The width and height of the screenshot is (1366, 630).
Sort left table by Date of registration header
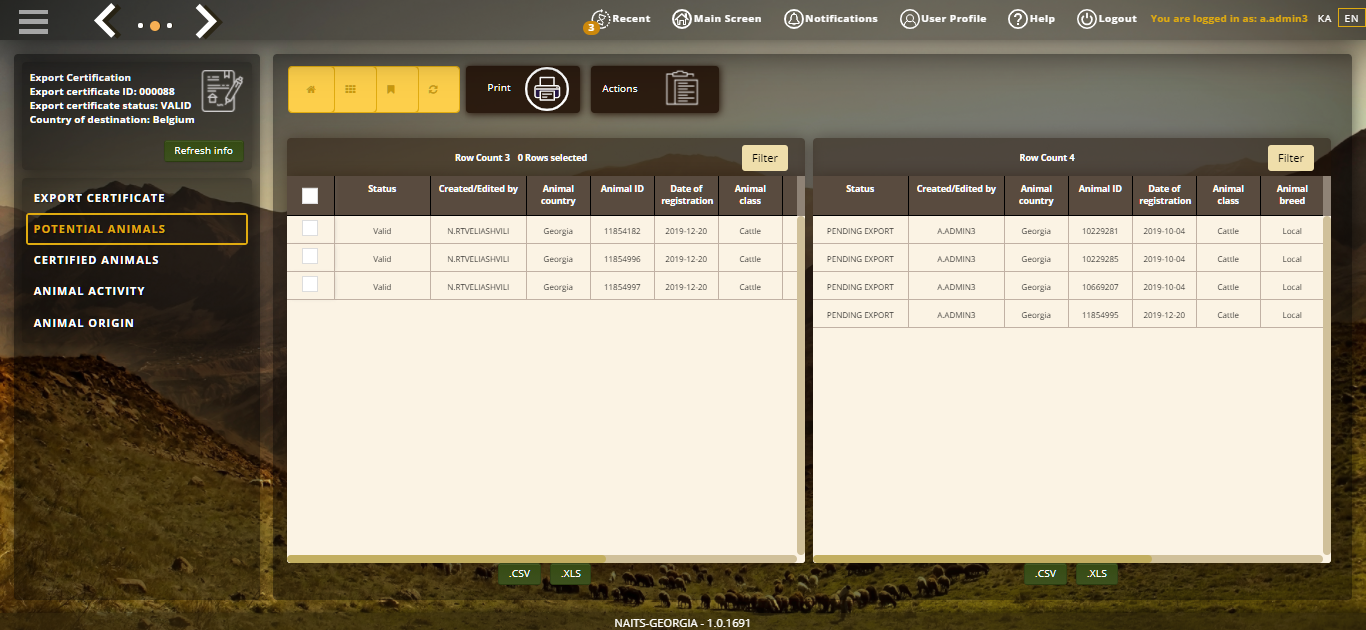(687, 195)
